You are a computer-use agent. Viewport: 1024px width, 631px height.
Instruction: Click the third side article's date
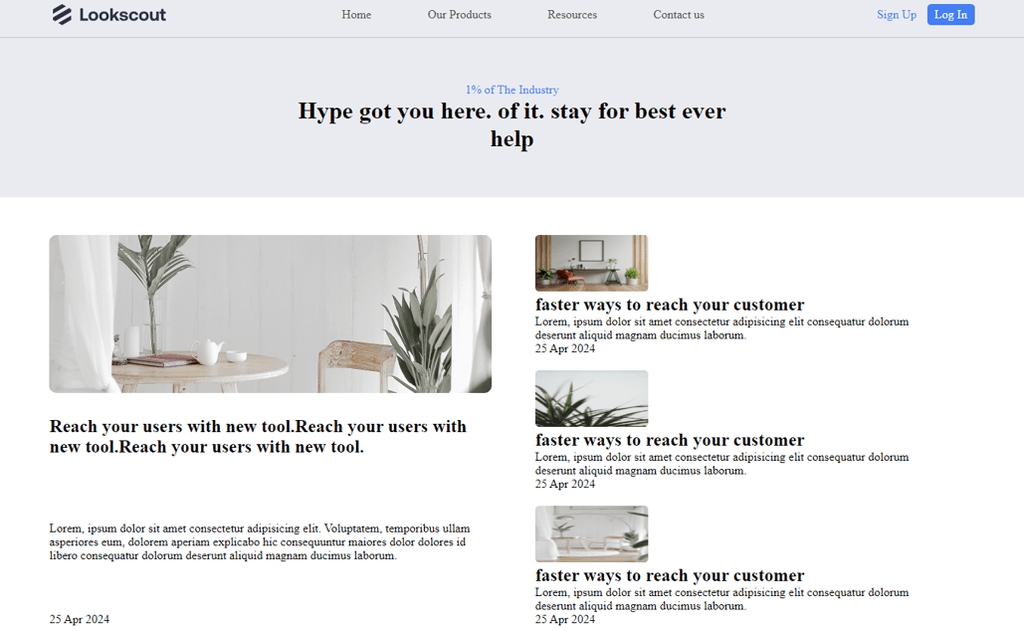565,619
